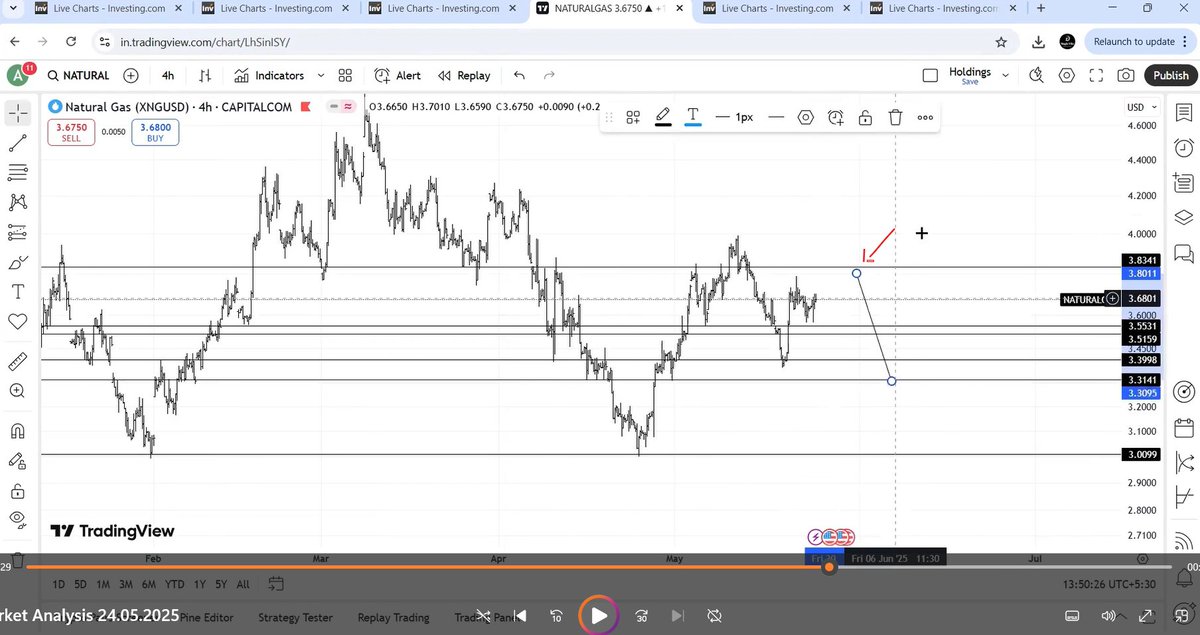Click the replay timeline marker on red bar
This screenshot has height=635, width=1200.
(830, 567)
